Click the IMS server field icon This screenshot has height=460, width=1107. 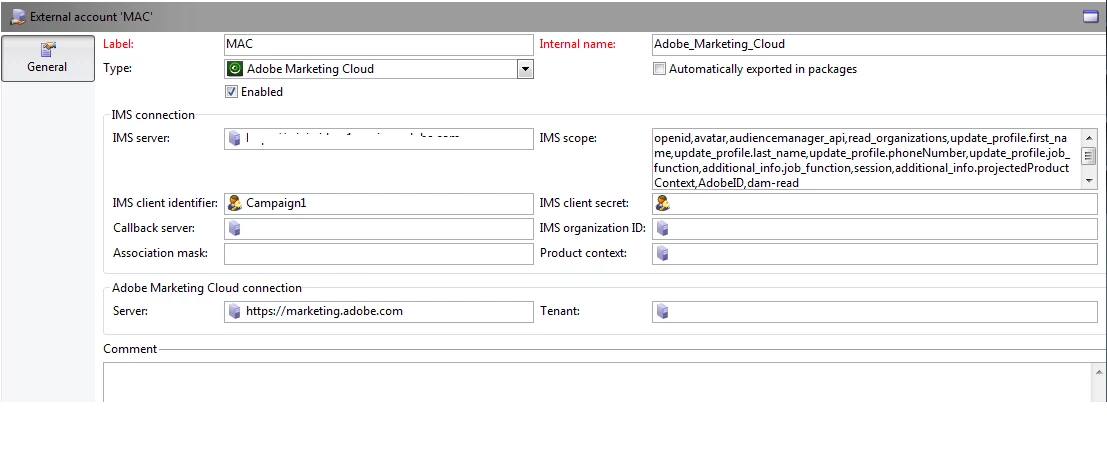234,138
